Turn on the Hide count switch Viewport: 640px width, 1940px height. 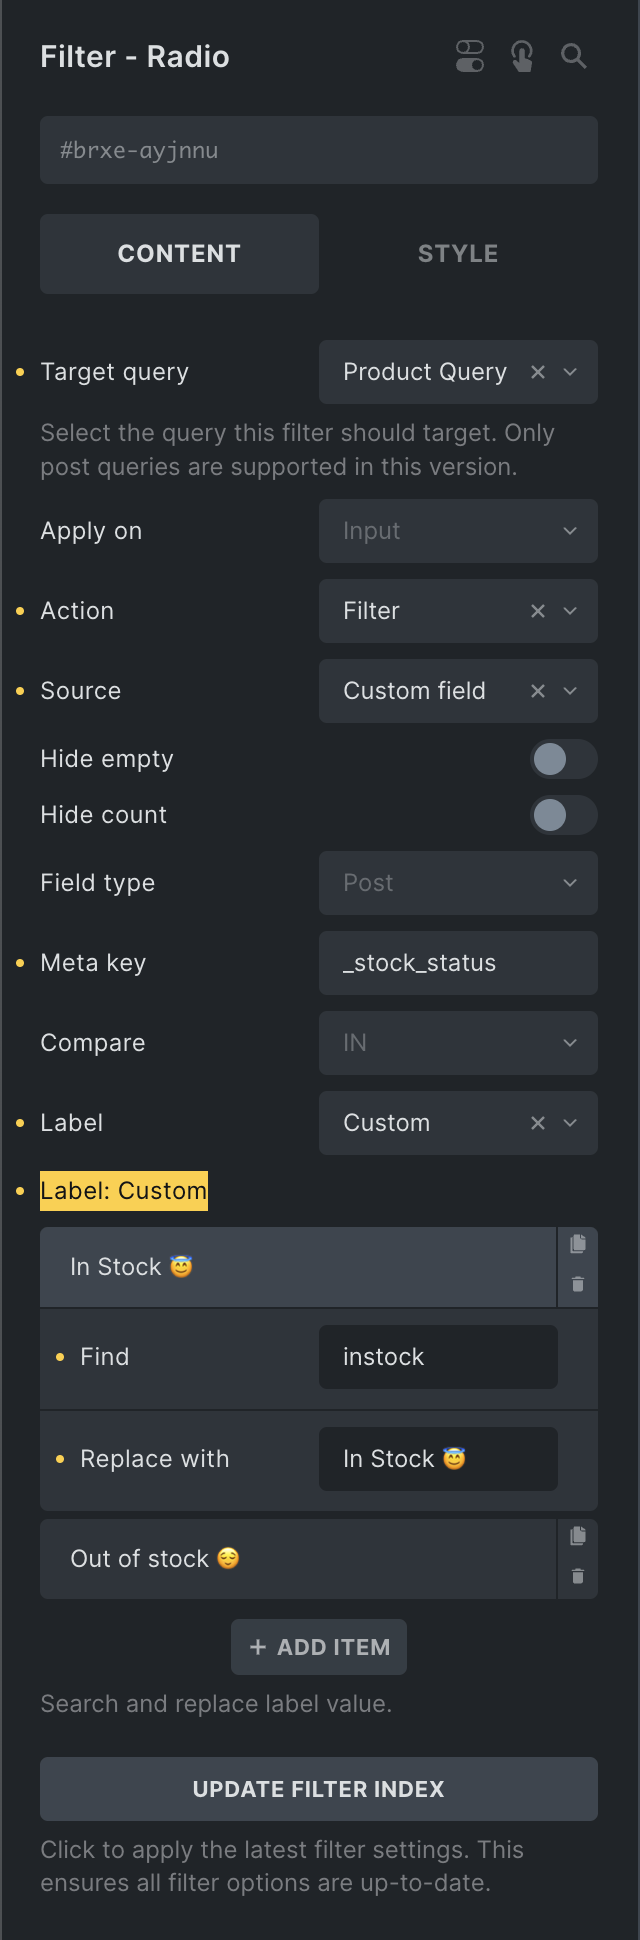tap(563, 815)
